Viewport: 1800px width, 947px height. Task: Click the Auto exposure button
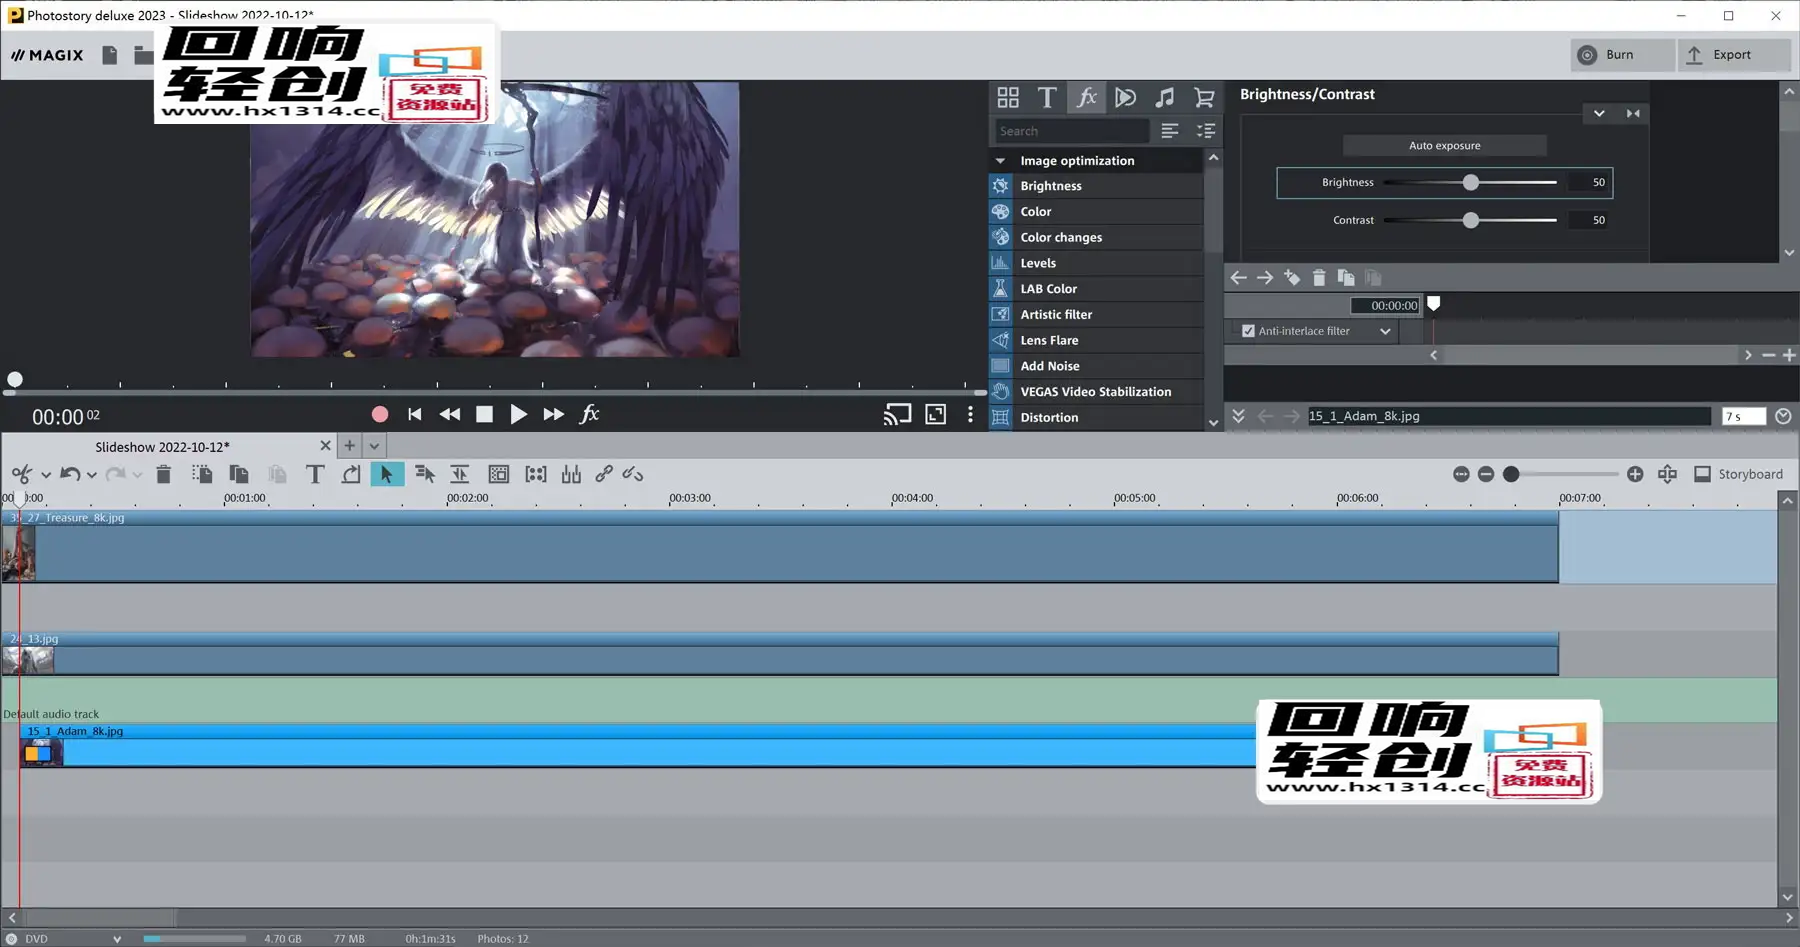click(x=1444, y=145)
